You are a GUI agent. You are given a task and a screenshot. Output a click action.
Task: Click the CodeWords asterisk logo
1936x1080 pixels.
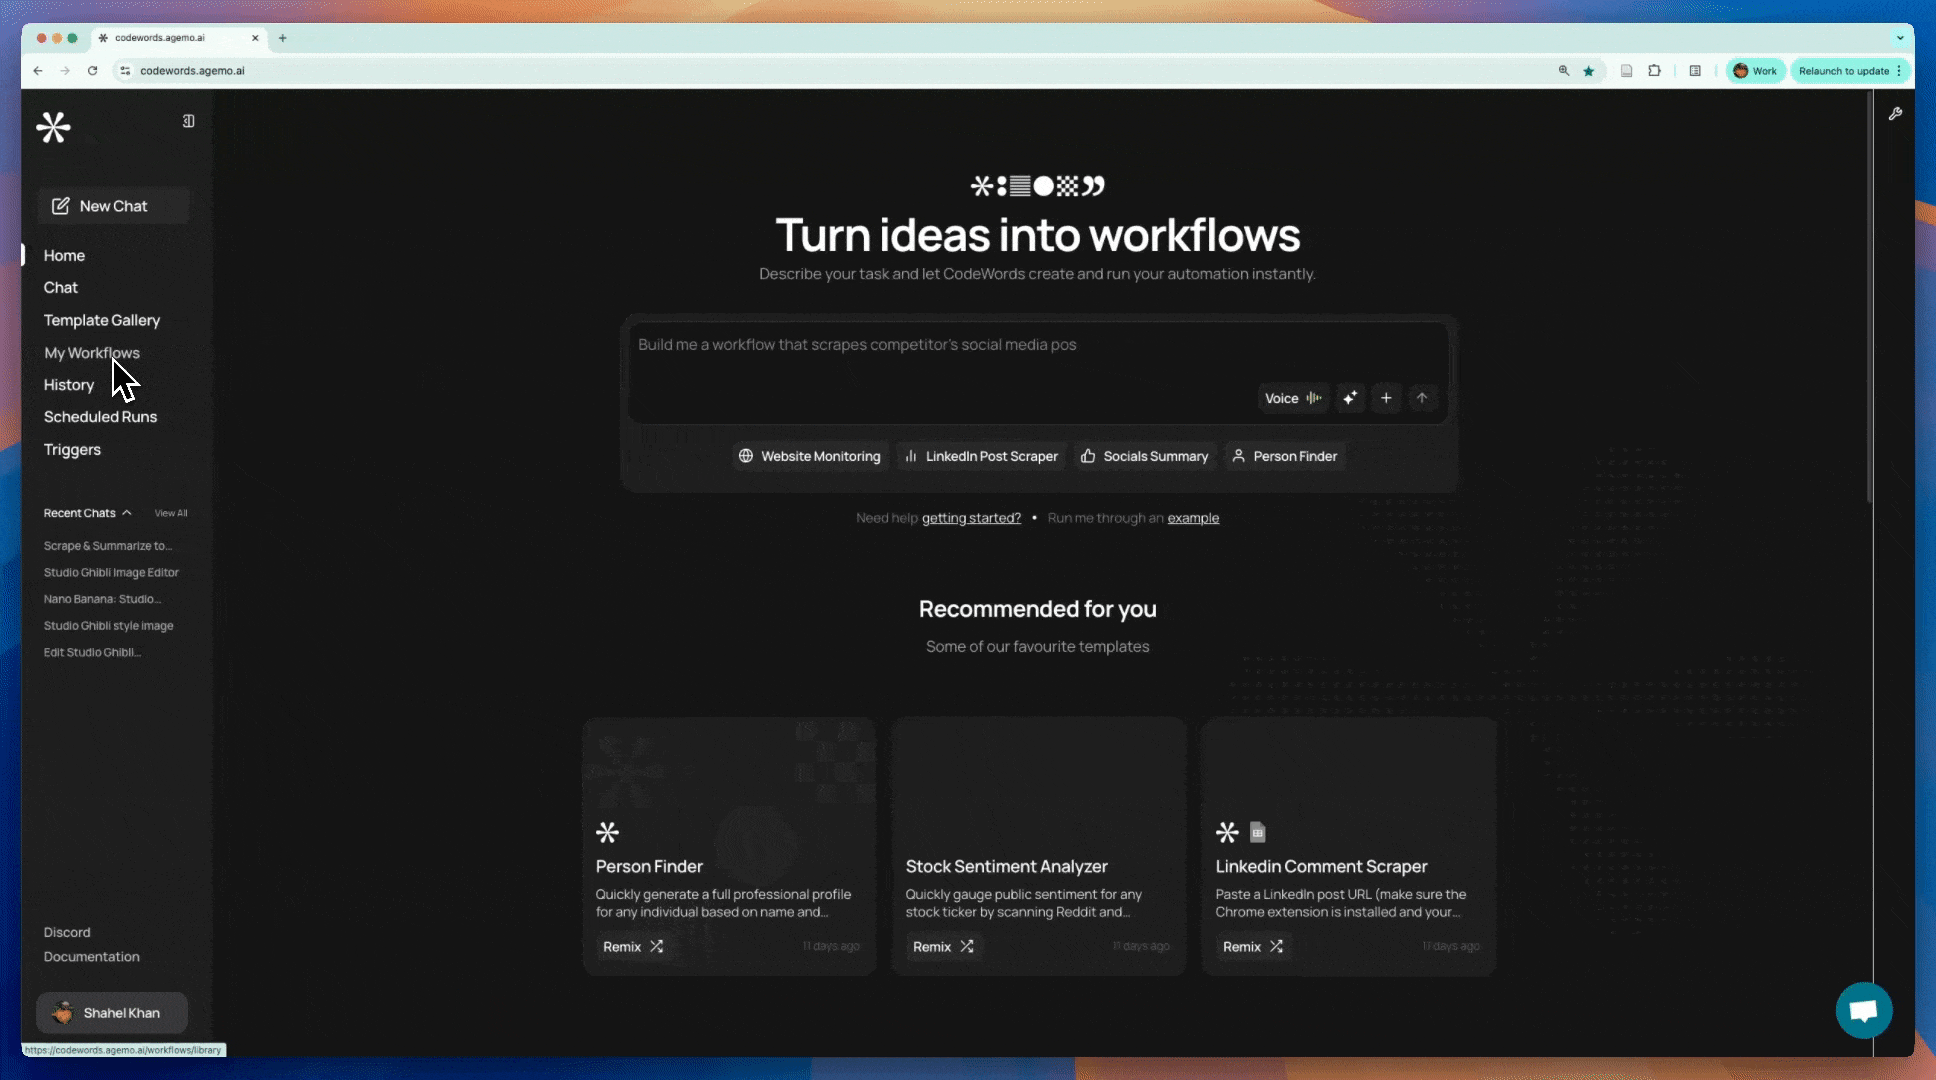click(x=54, y=127)
